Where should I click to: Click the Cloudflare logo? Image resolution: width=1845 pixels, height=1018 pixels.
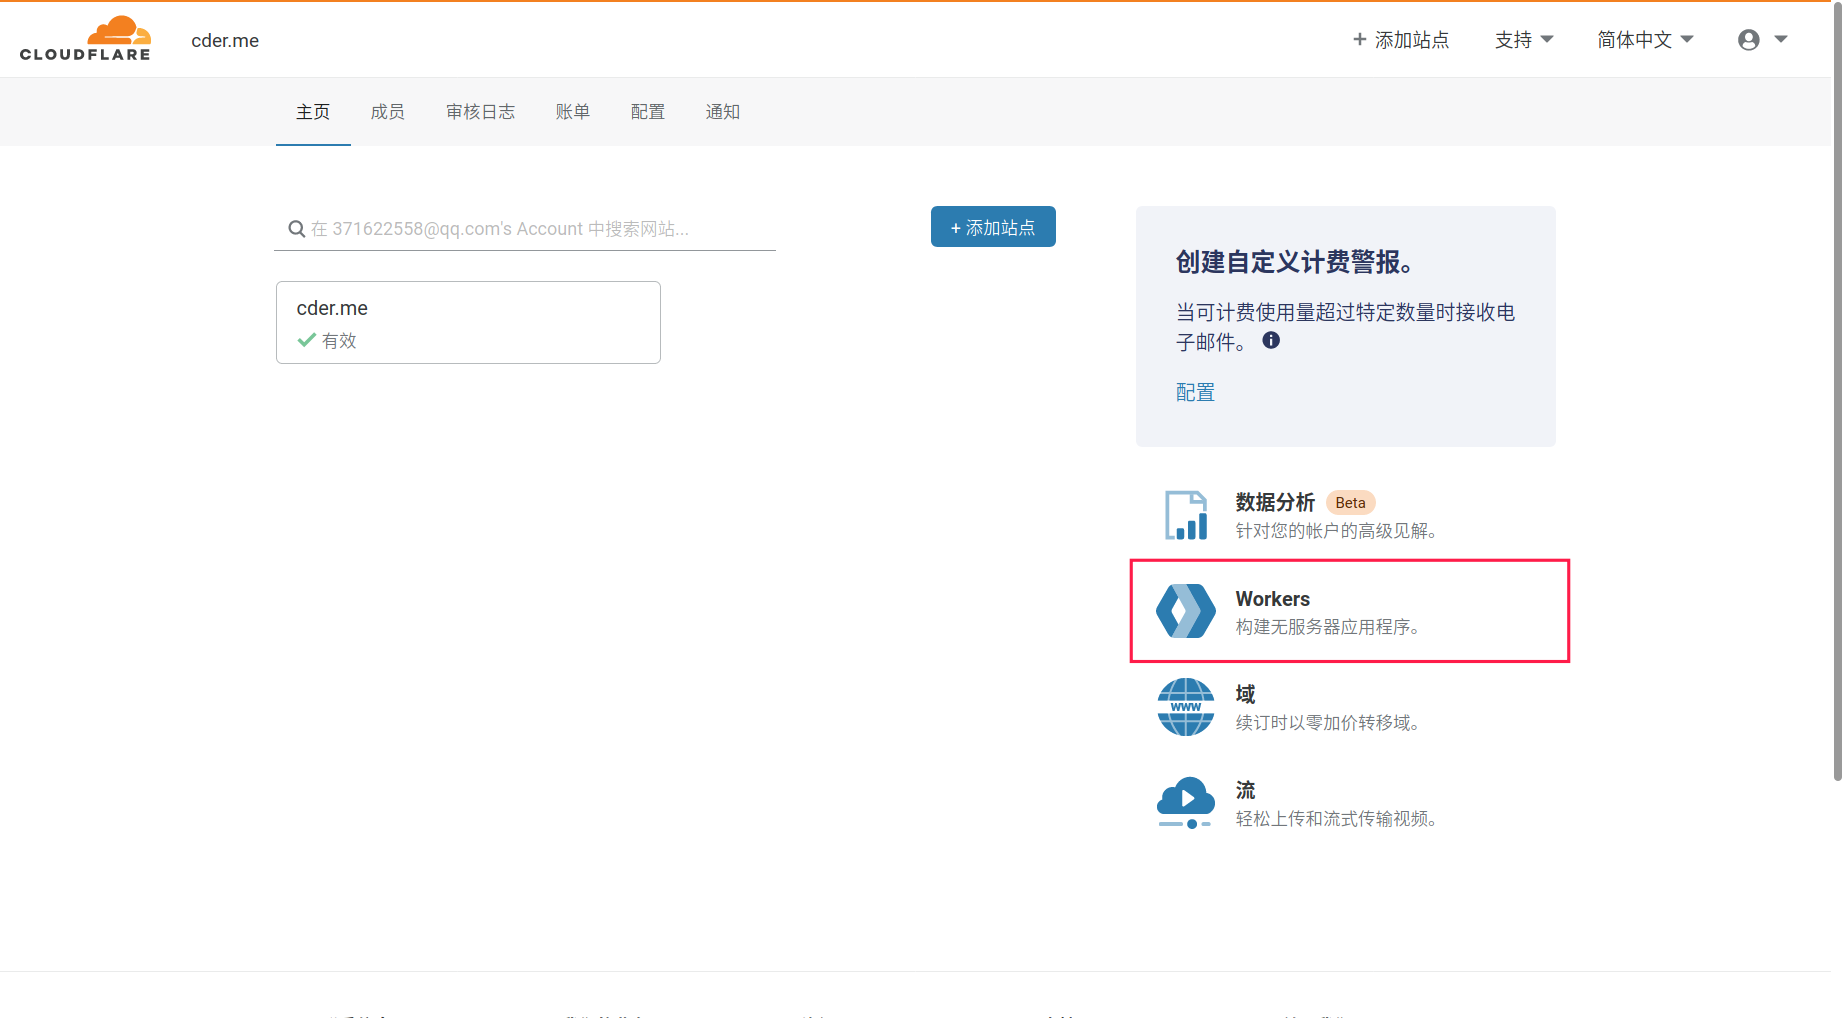click(85, 39)
